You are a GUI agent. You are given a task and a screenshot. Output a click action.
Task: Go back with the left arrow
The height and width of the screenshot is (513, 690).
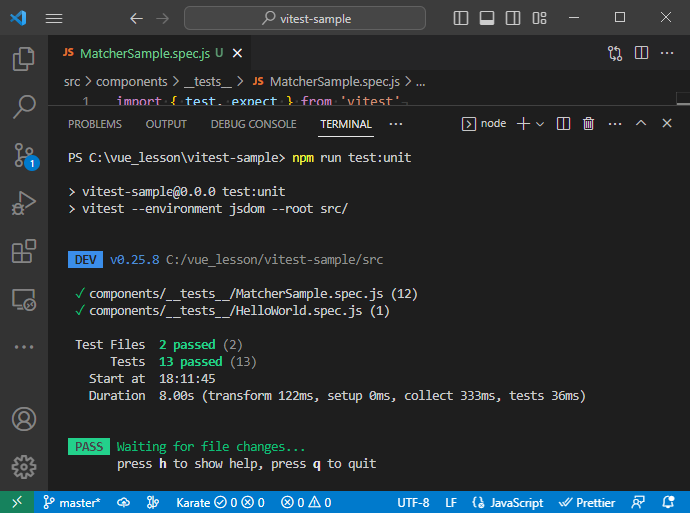pyautogui.click(x=136, y=18)
